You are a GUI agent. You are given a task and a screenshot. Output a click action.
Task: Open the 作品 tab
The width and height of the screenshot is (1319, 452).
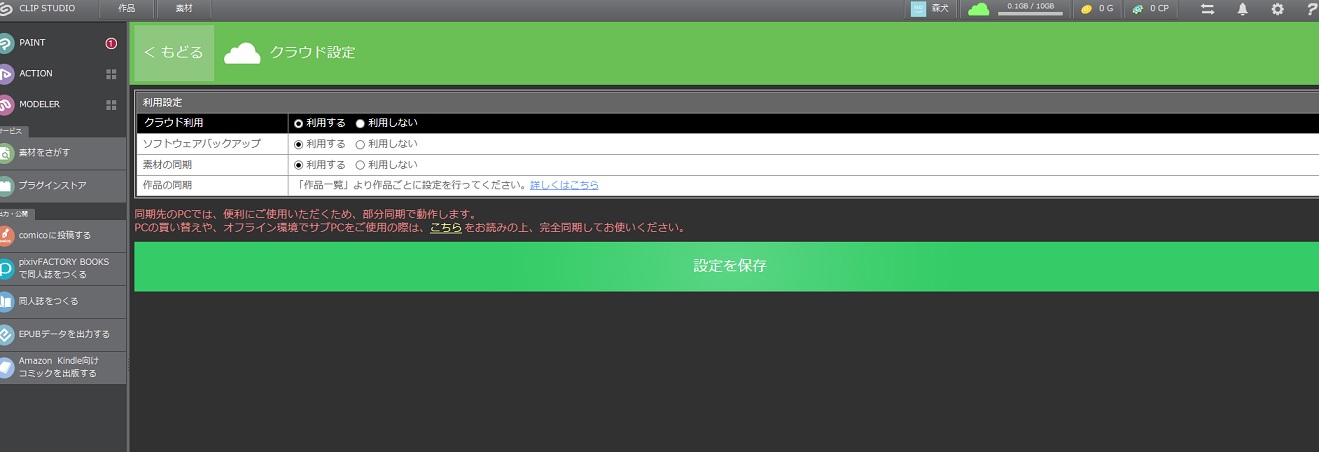(x=127, y=8)
